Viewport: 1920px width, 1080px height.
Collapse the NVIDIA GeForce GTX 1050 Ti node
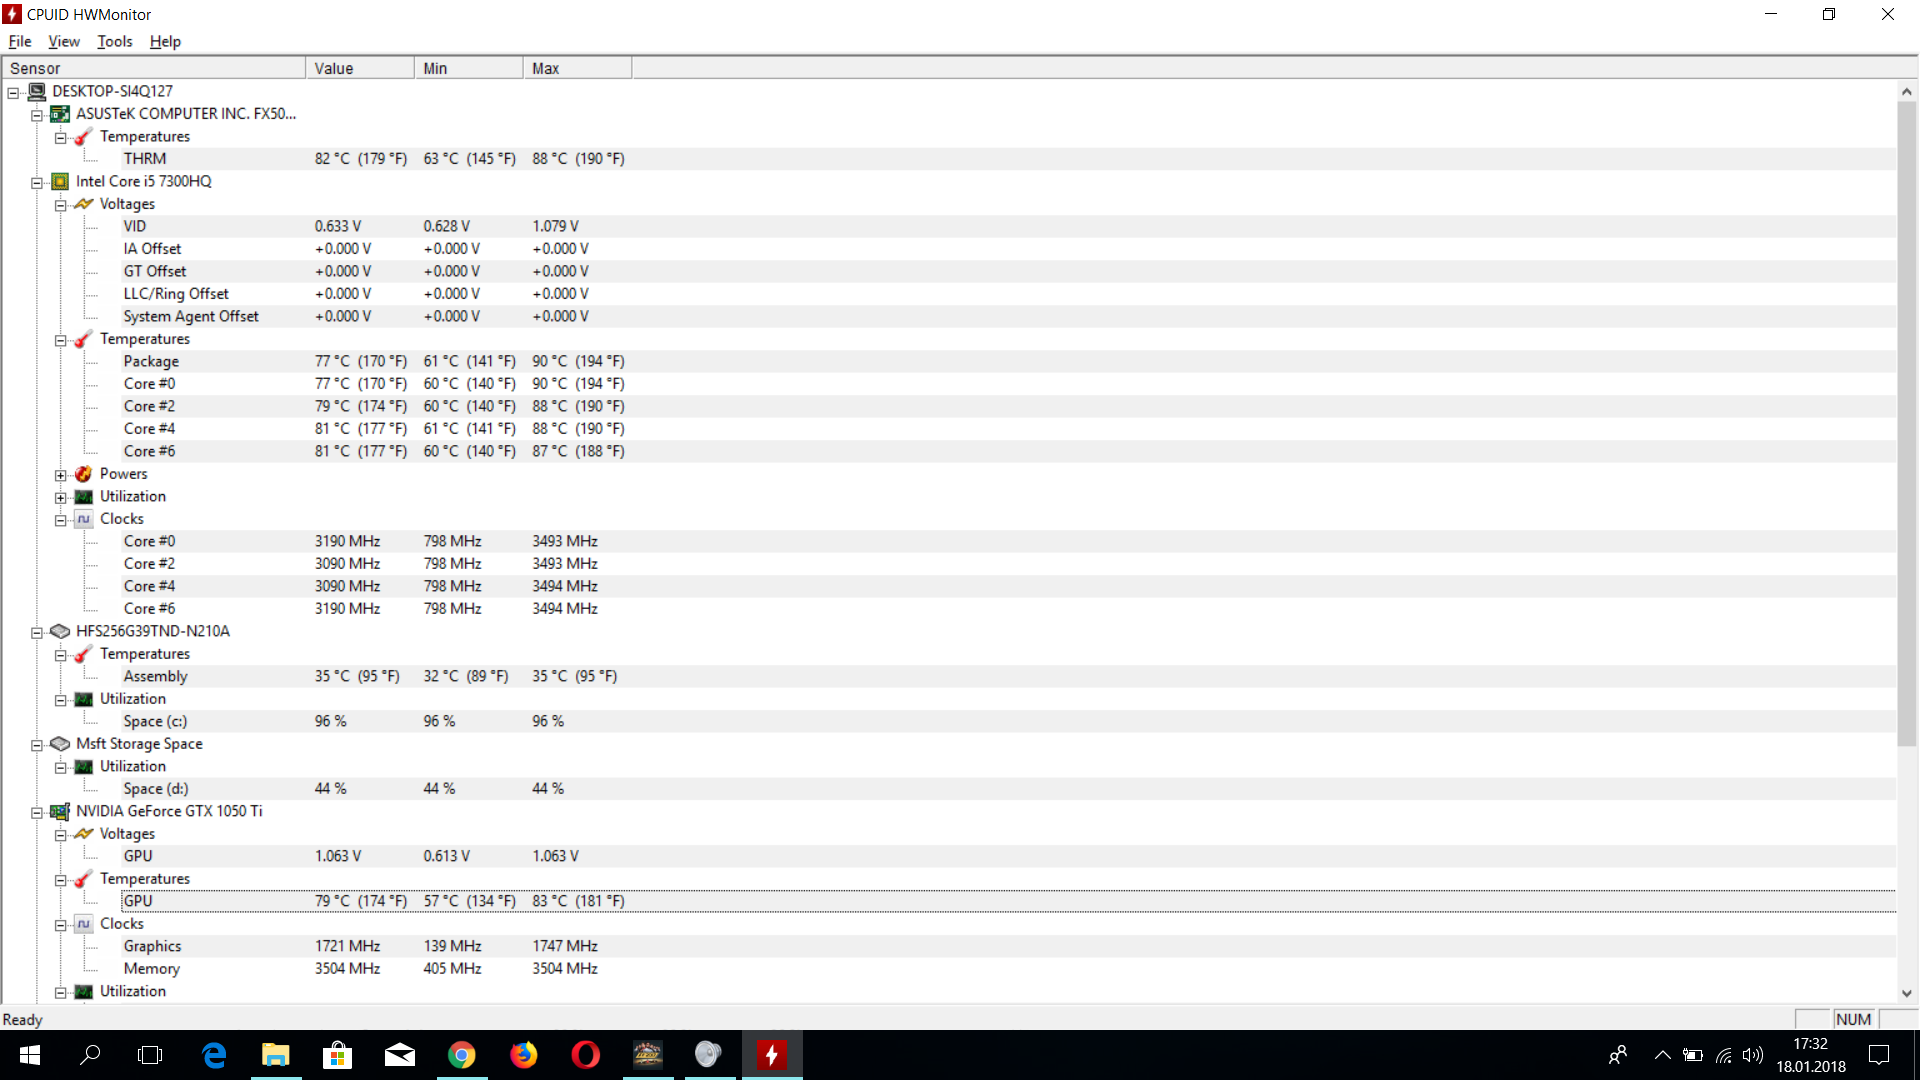point(37,812)
